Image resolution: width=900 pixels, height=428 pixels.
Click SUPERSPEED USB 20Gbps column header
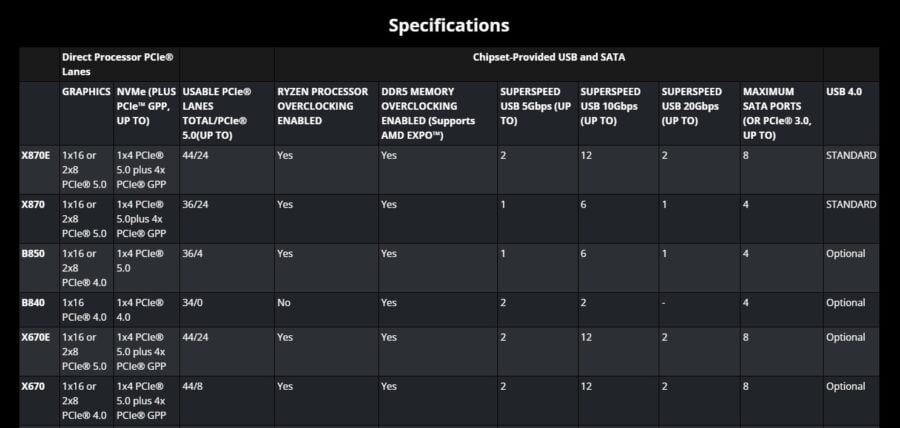click(x=692, y=106)
